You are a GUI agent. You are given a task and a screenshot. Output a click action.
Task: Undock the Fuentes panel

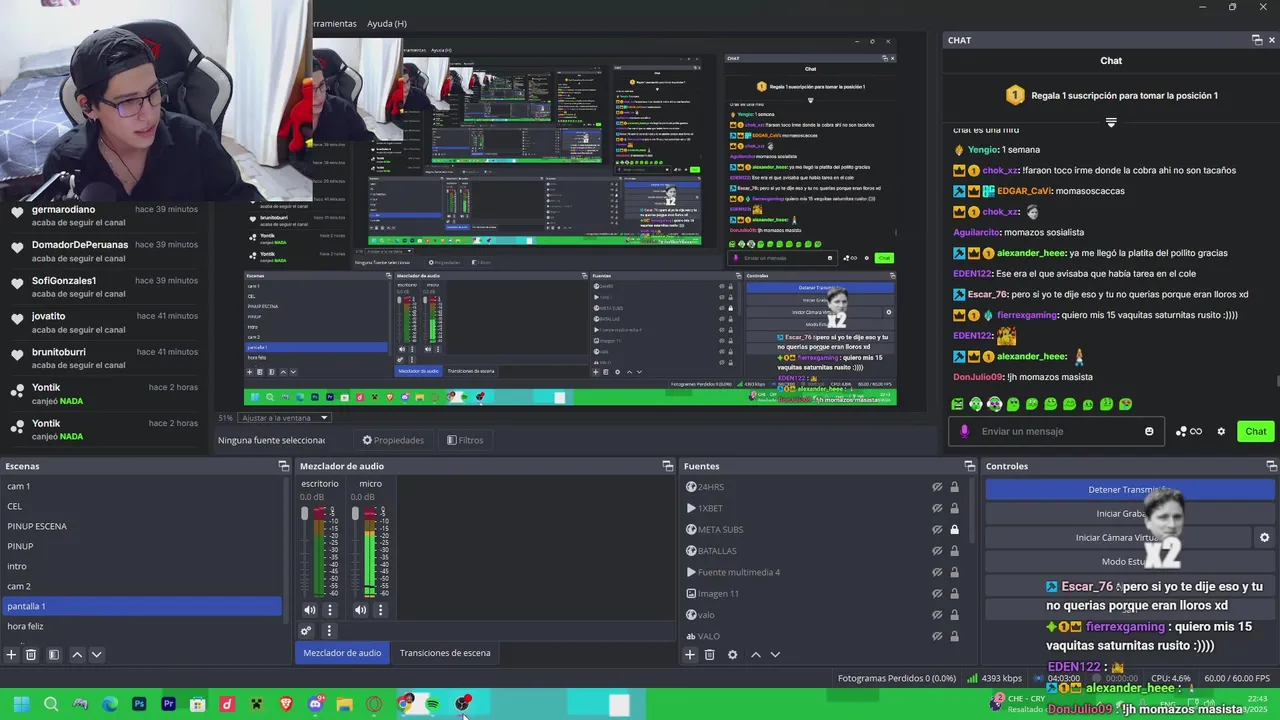[x=969, y=466]
